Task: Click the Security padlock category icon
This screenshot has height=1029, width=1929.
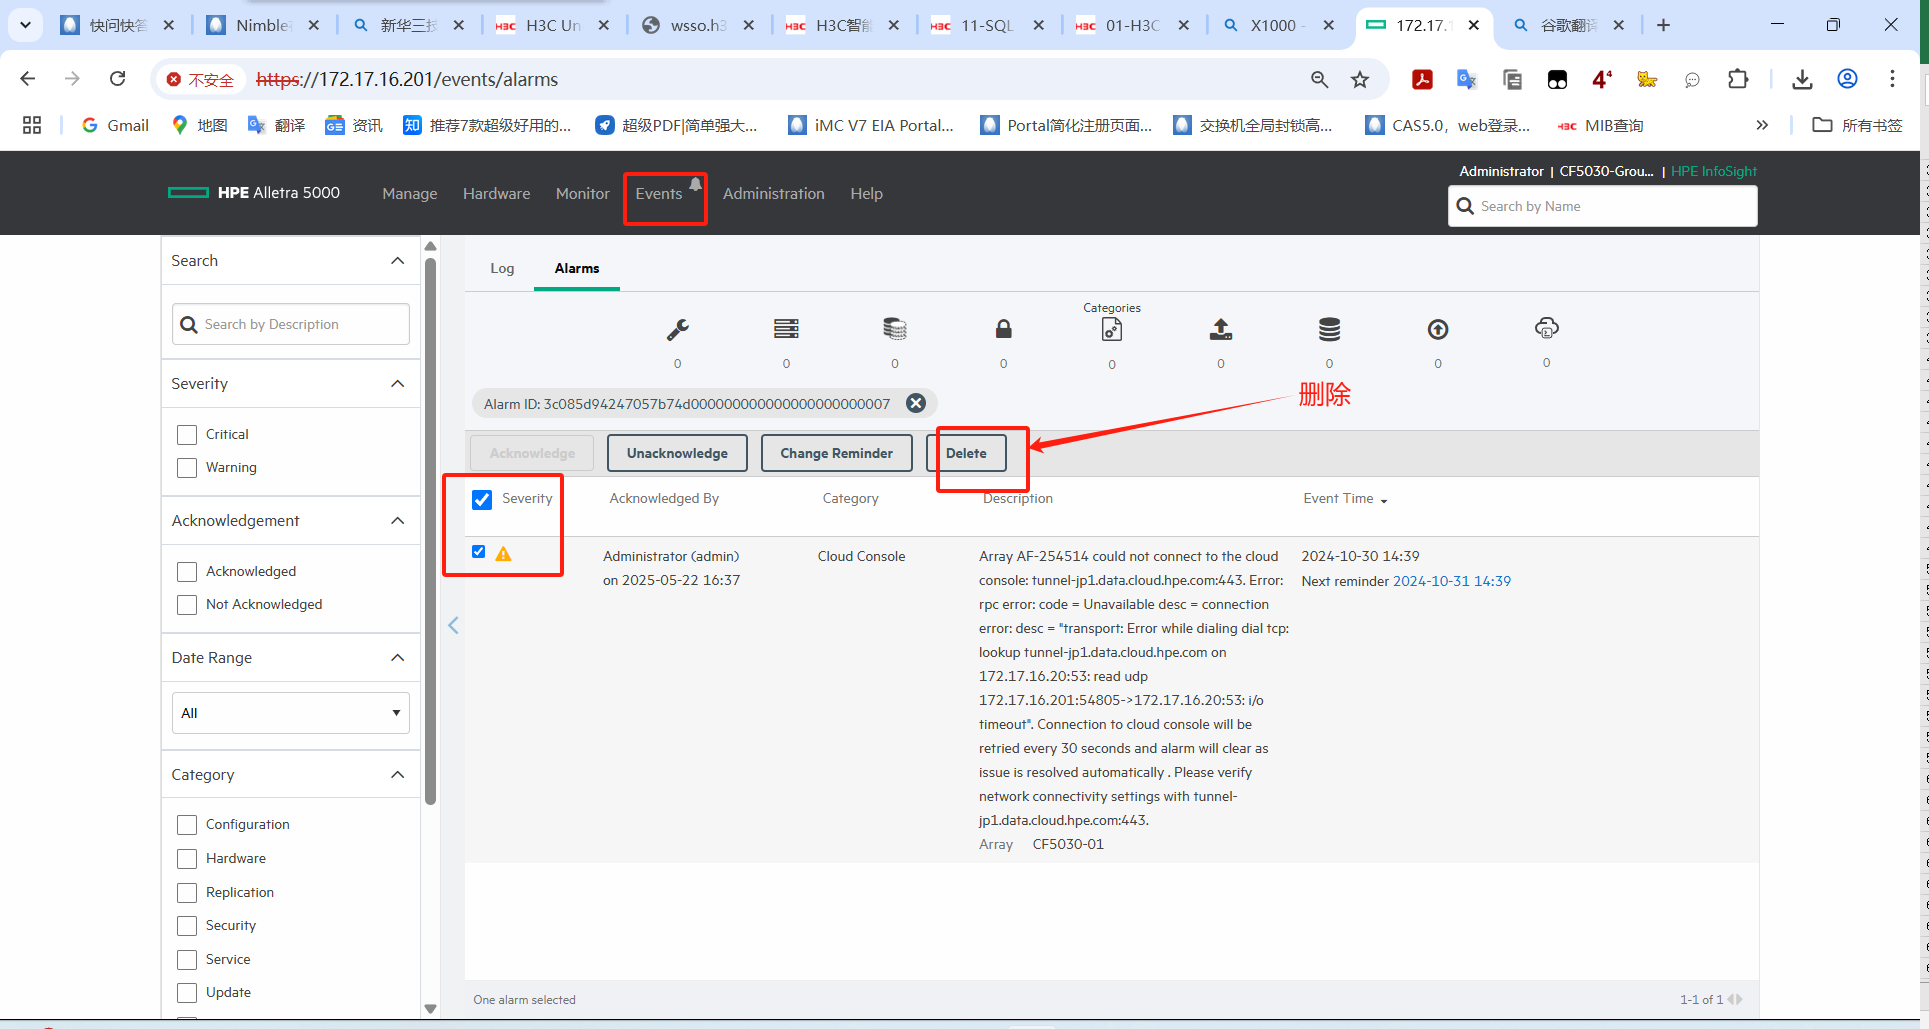Action: click(x=1004, y=328)
